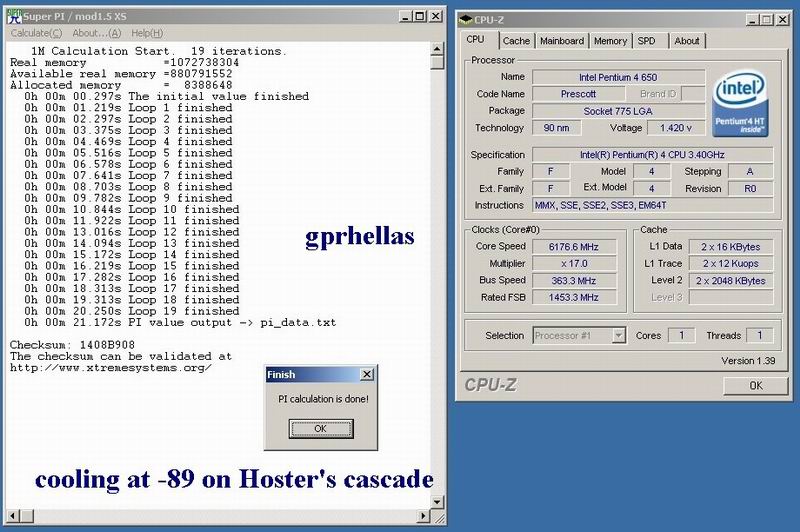Click the Stepping field showing A
This screenshot has height=532, width=800.
pyautogui.click(x=750, y=171)
